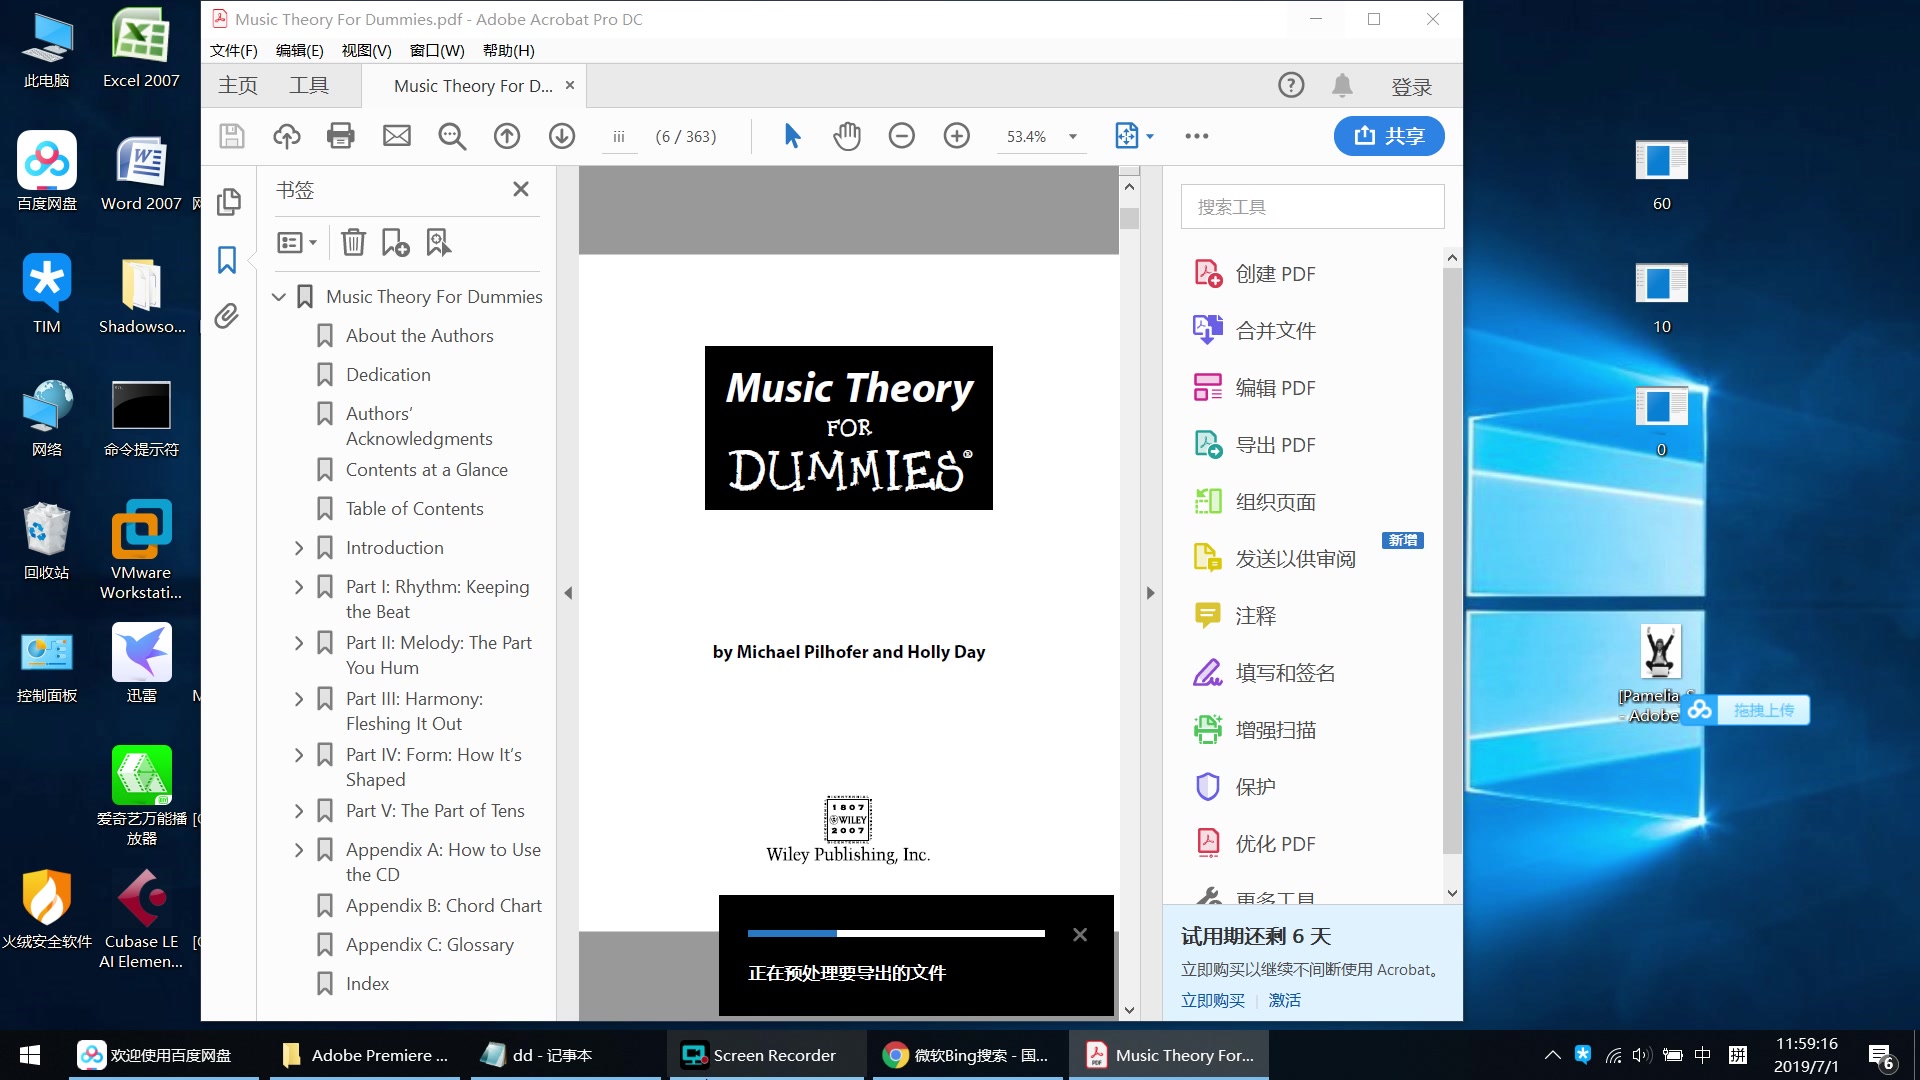Close the 书签 bookmarks panel
This screenshot has height=1080, width=1920.
point(521,189)
